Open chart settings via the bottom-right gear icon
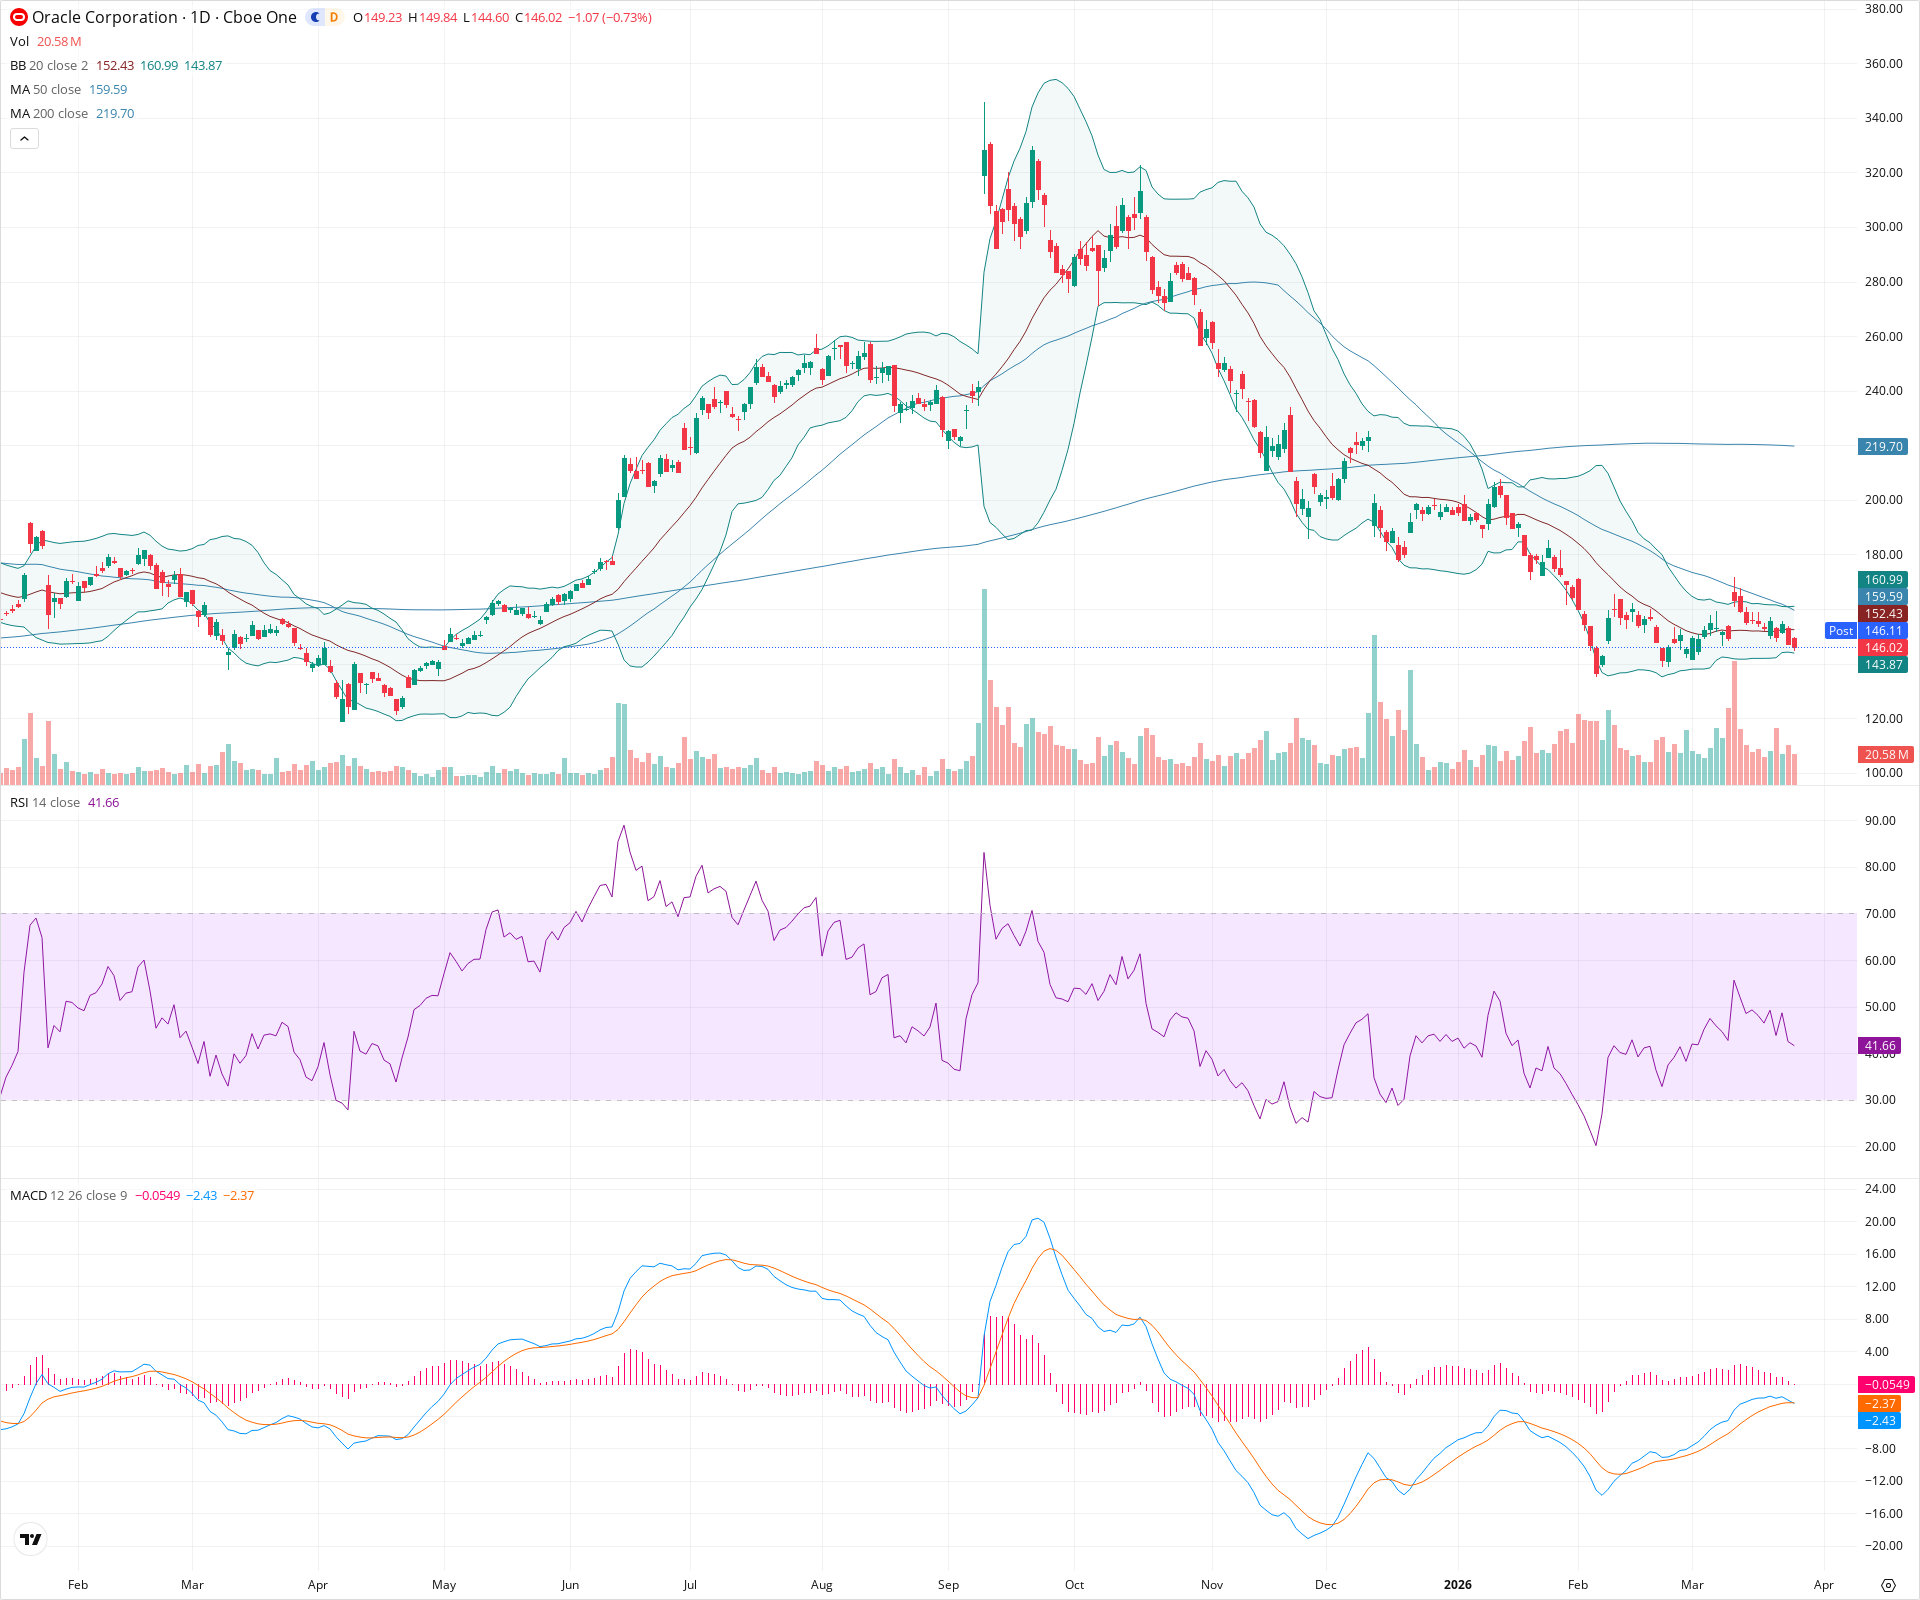This screenshot has width=1920, height=1600. tap(1889, 1584)
